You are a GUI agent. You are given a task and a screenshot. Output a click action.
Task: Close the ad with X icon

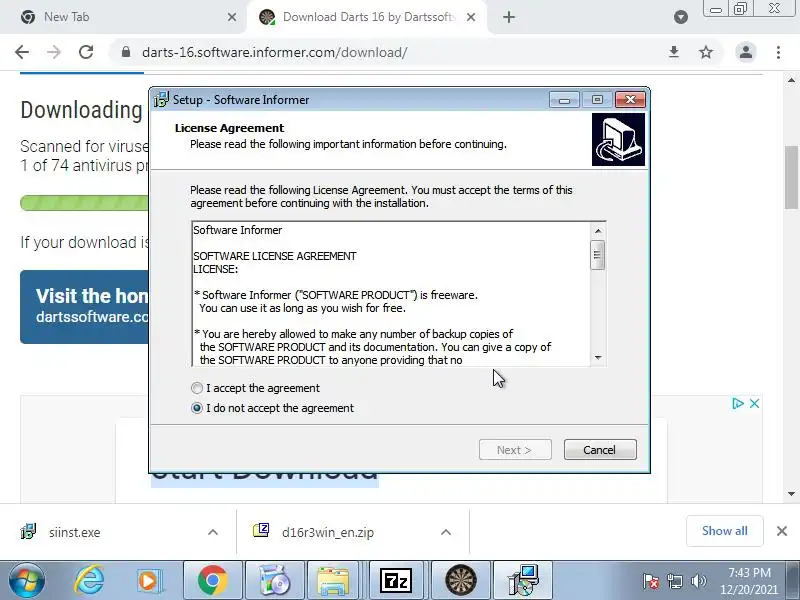point(755,404)
